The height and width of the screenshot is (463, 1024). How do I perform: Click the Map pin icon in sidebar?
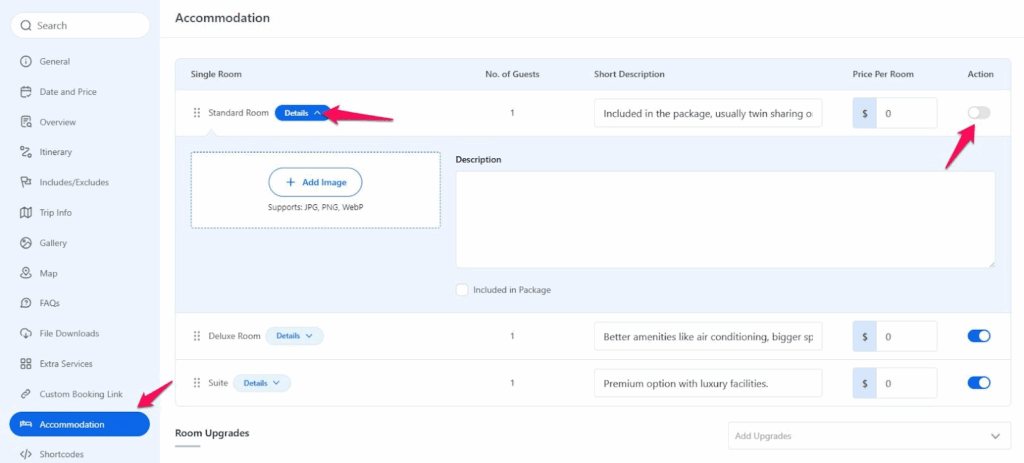pyautogui.click(x=27, y=273)
